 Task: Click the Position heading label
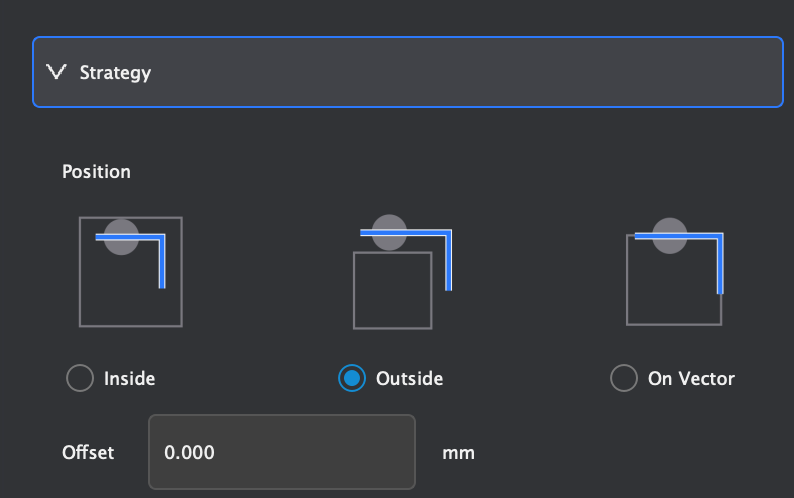point(96,172)
